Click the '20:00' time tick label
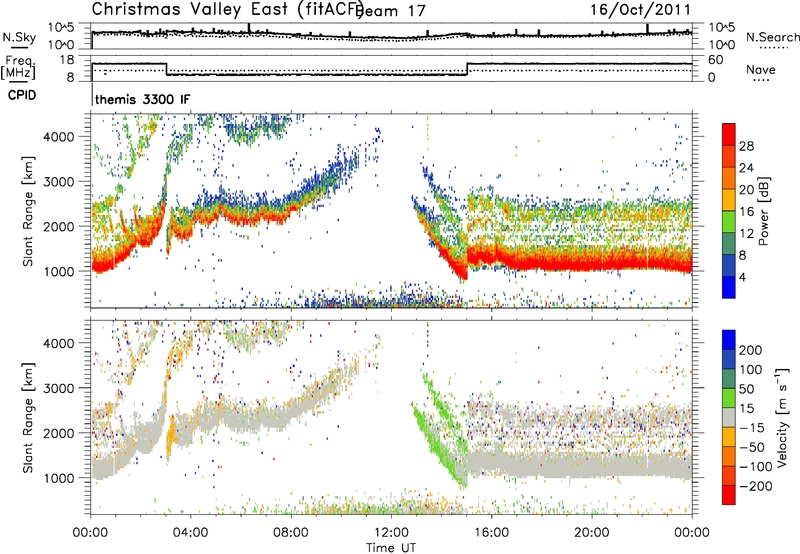The width and height of the screenshot is (800, 554). [591, 533]
